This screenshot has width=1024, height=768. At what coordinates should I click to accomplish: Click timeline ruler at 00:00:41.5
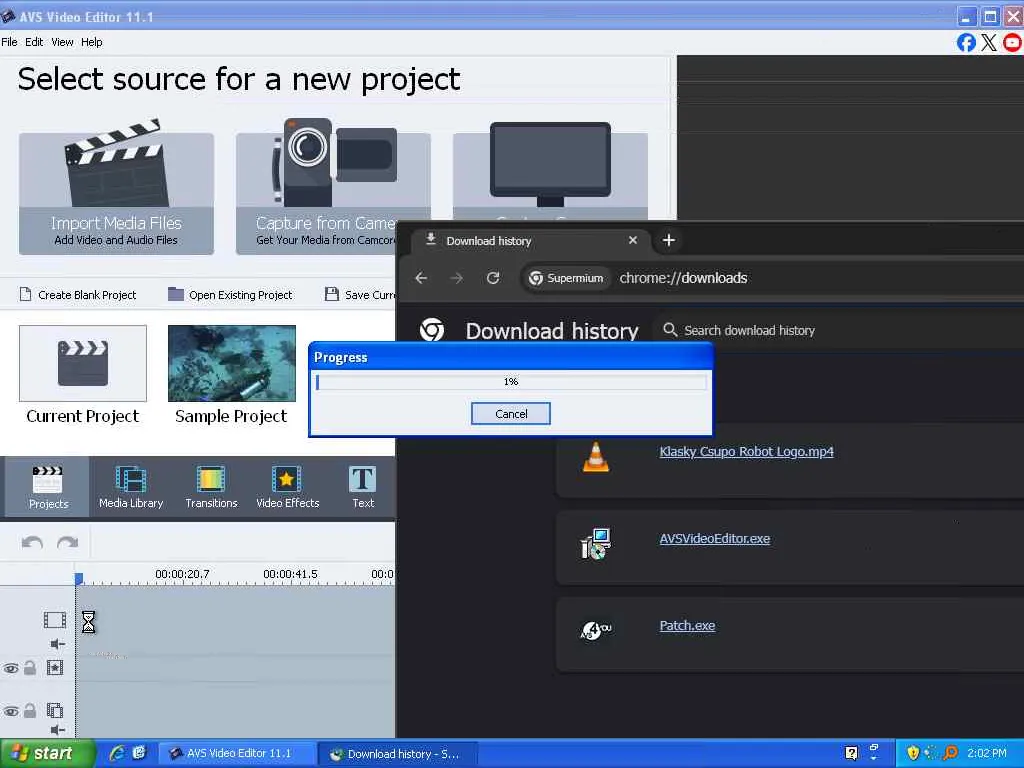coord(290,574)
